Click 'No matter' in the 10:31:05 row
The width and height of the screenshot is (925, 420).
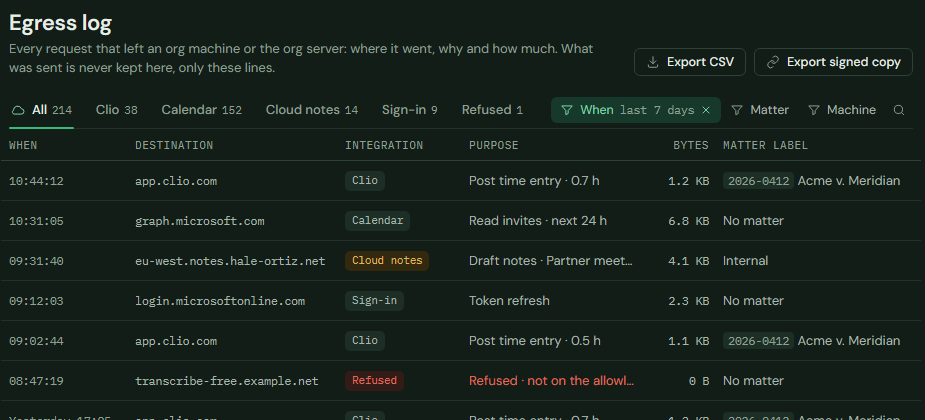pyautogui.click(x=753, y=221)
